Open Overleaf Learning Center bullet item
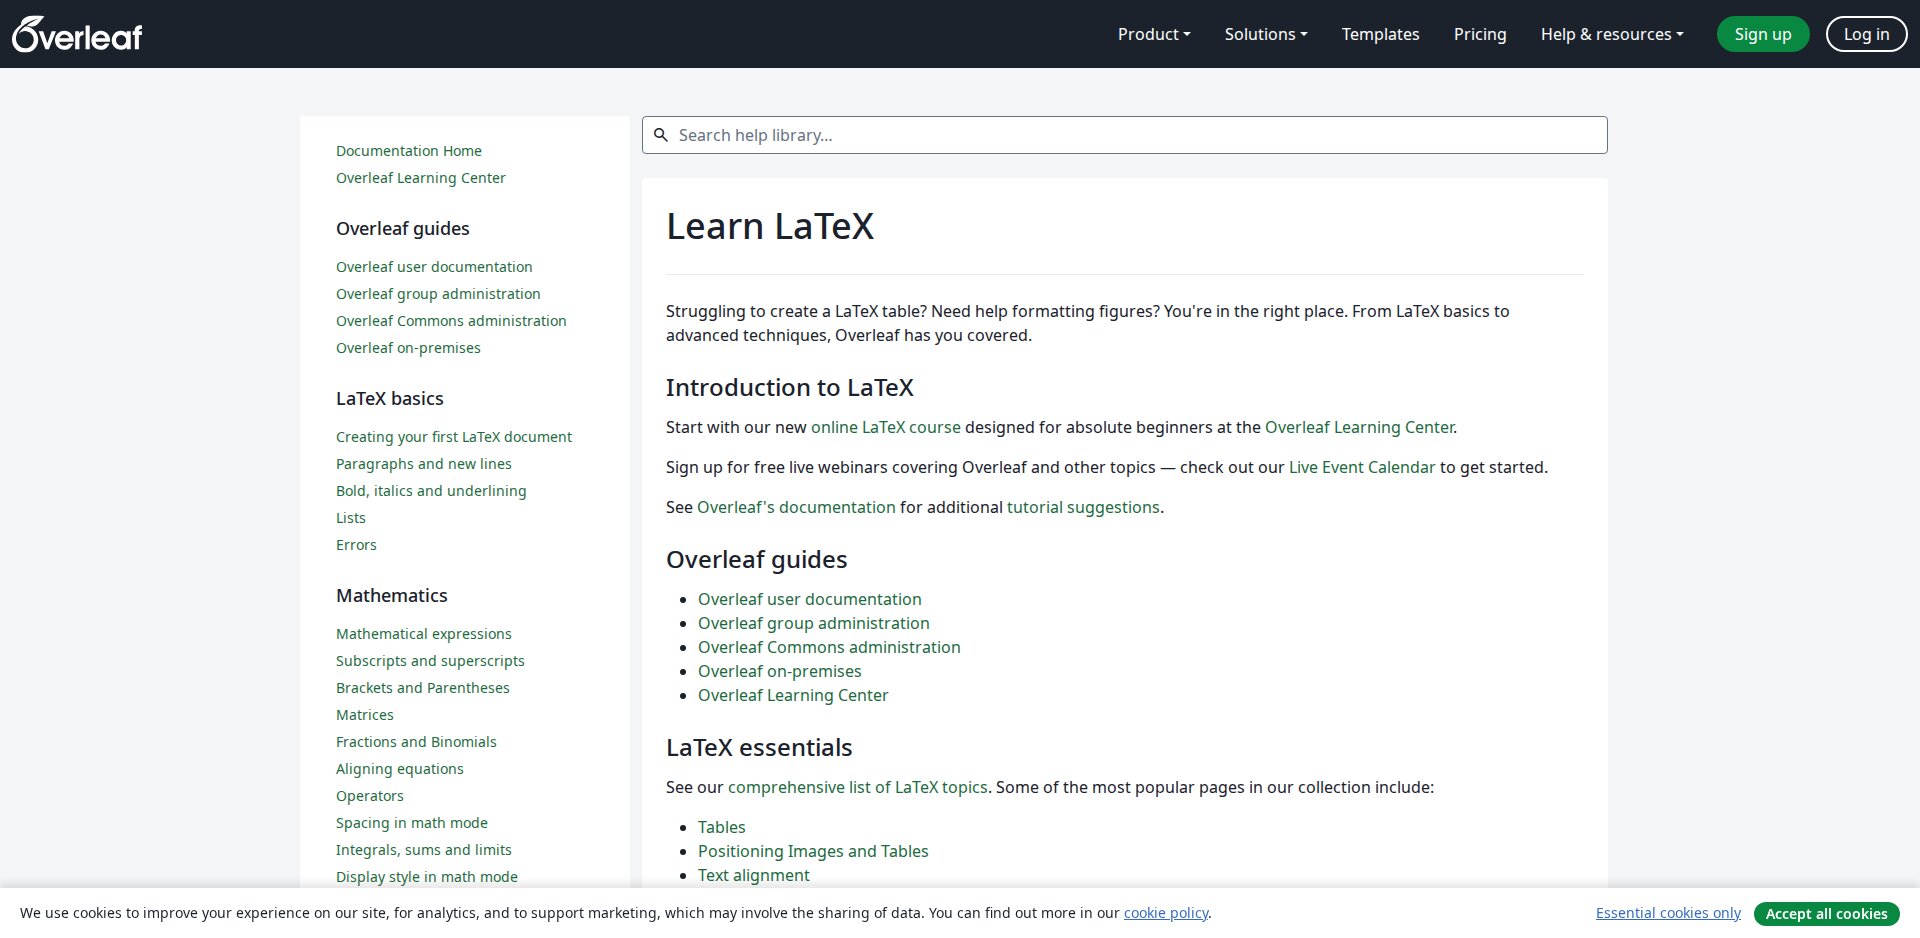Viewport: 1920px width, 938px height. point(793,695)
